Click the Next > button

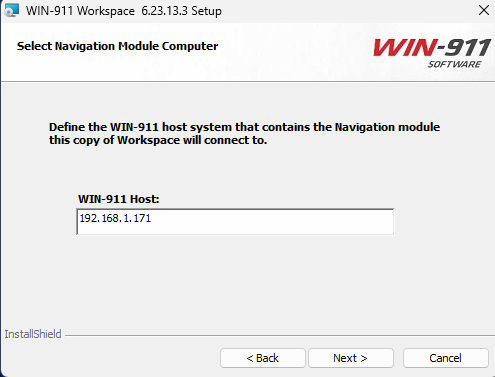351,358
